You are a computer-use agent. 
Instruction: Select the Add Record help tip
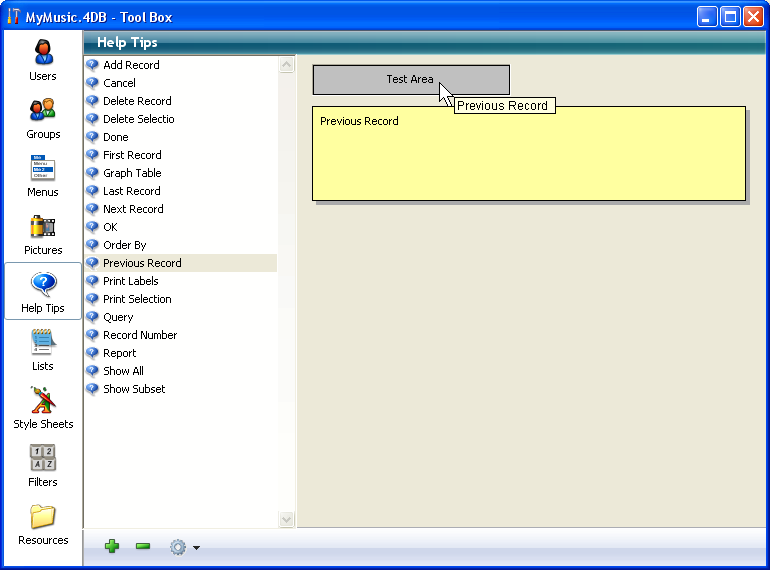tap(131, 65)
